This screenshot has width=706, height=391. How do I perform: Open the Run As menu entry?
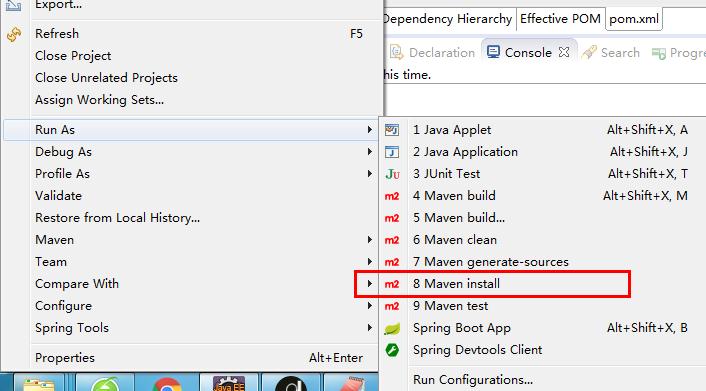tap(191, 130)
